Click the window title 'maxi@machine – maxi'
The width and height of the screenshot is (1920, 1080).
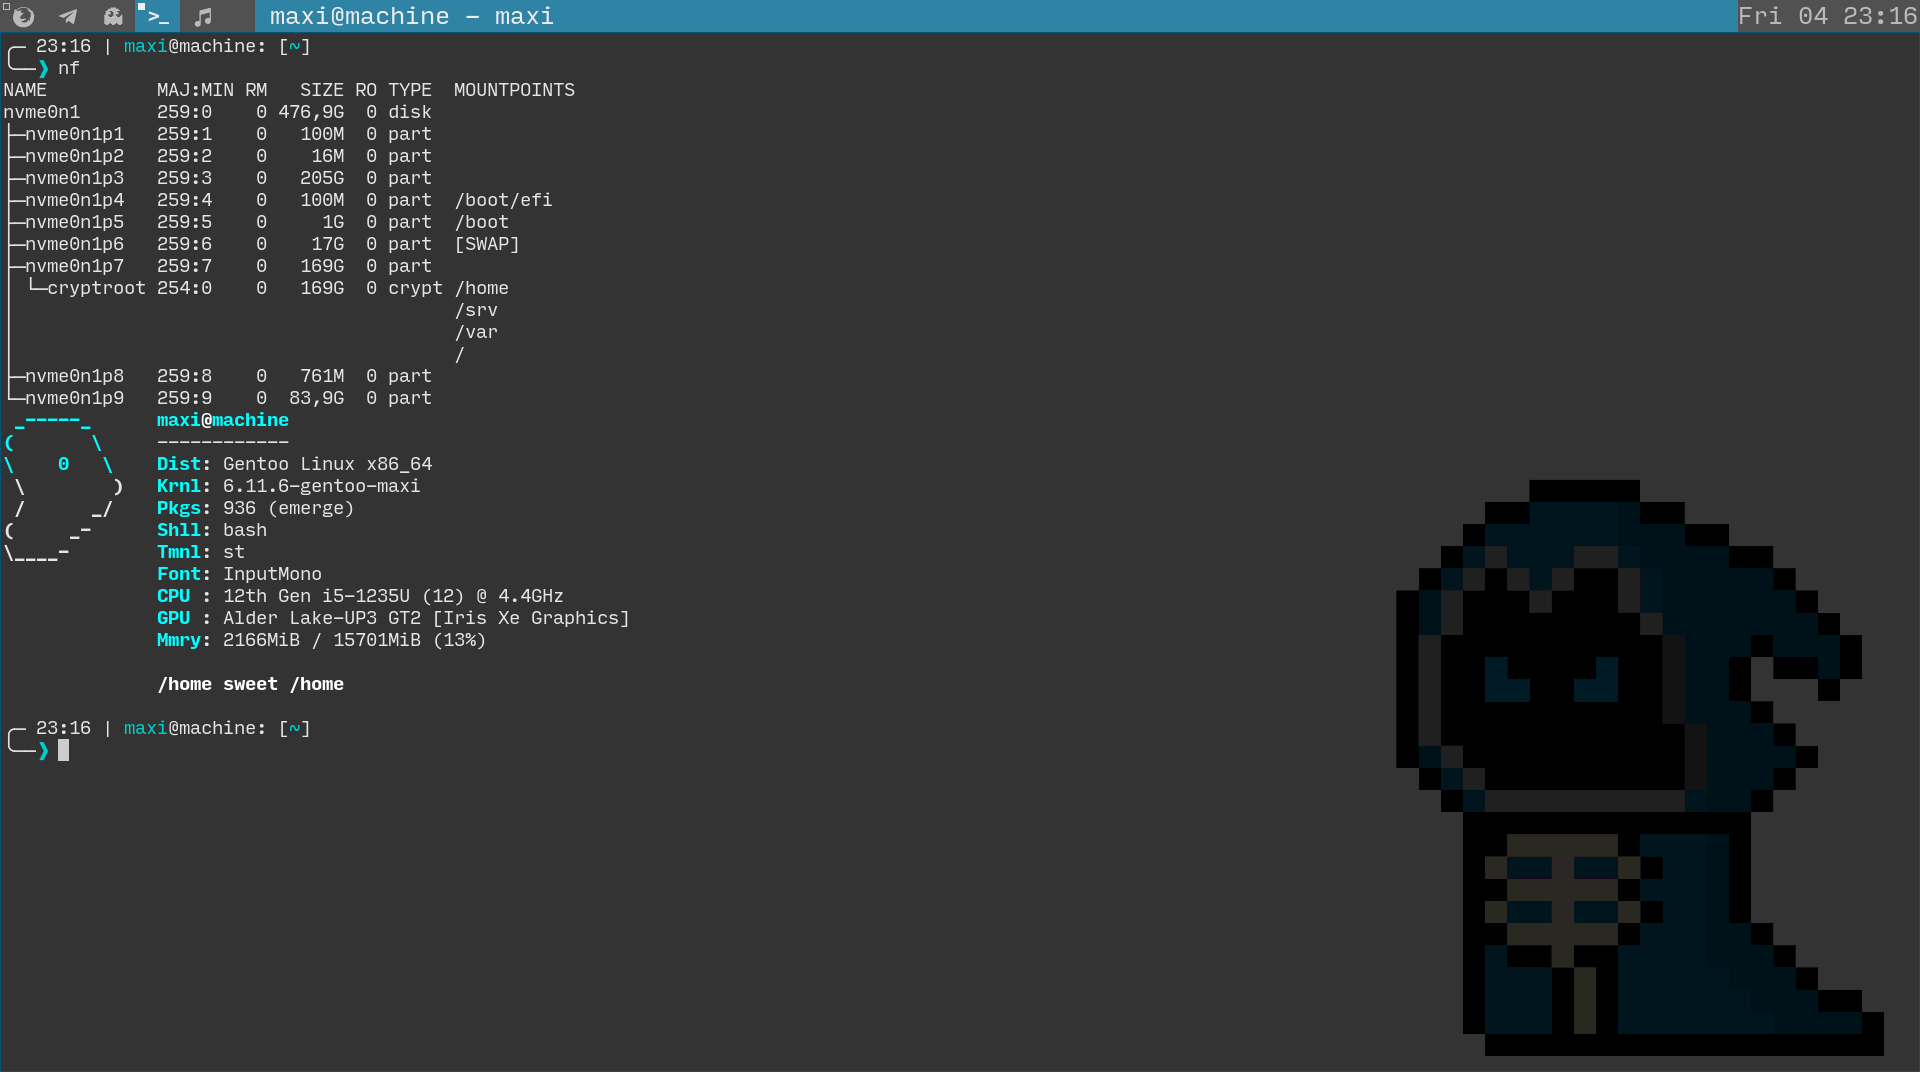(x=411, y=16)
